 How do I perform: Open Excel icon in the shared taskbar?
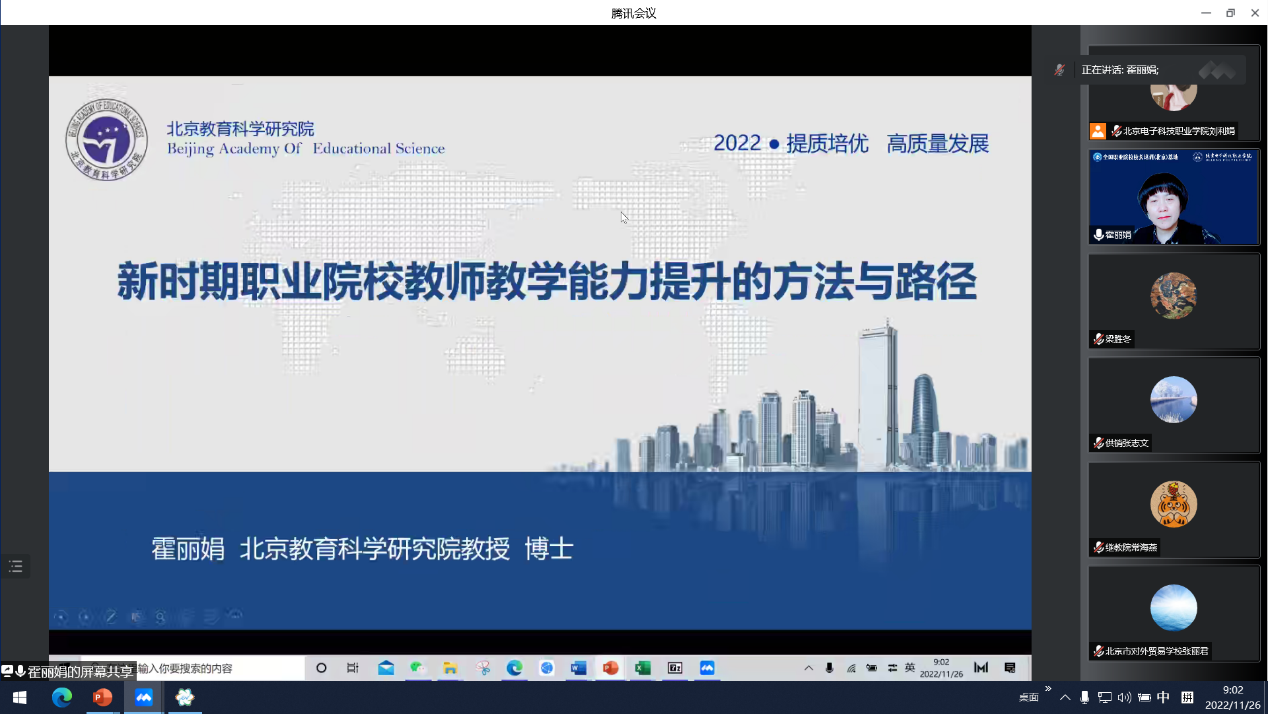(x=642, y=668)
